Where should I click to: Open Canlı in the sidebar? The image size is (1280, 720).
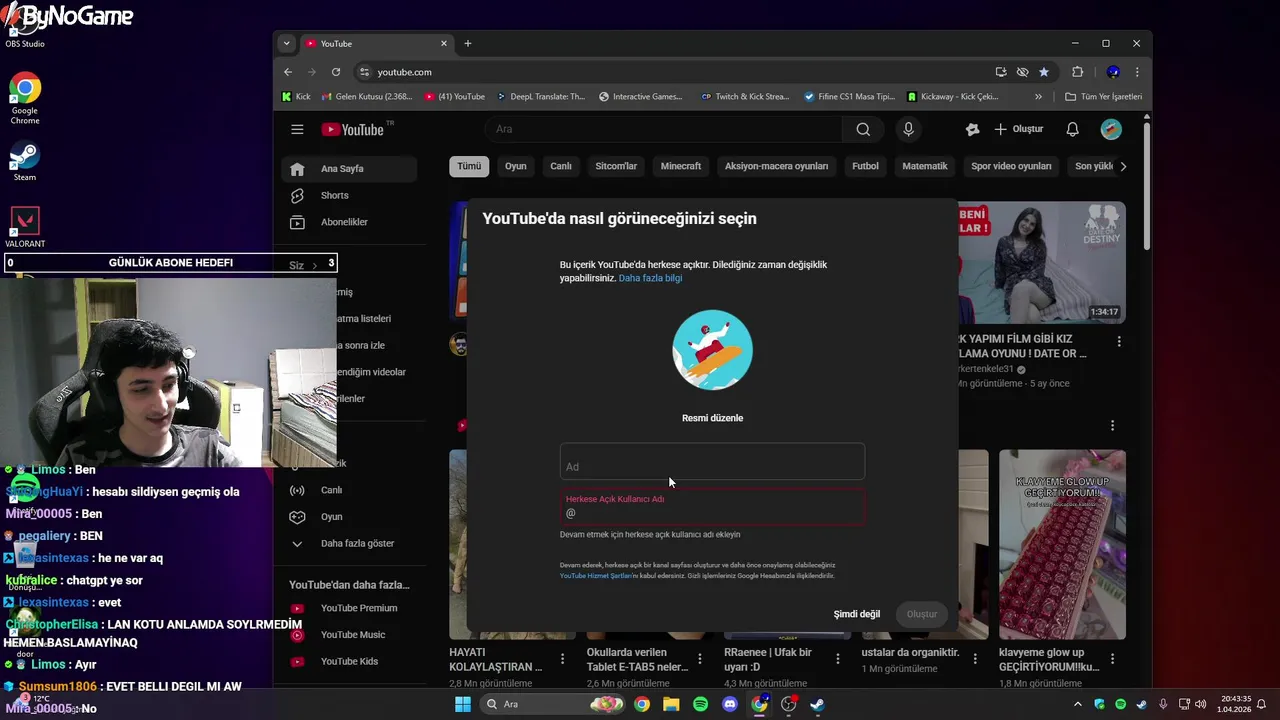pyautogui.click(x=349, y=490)
